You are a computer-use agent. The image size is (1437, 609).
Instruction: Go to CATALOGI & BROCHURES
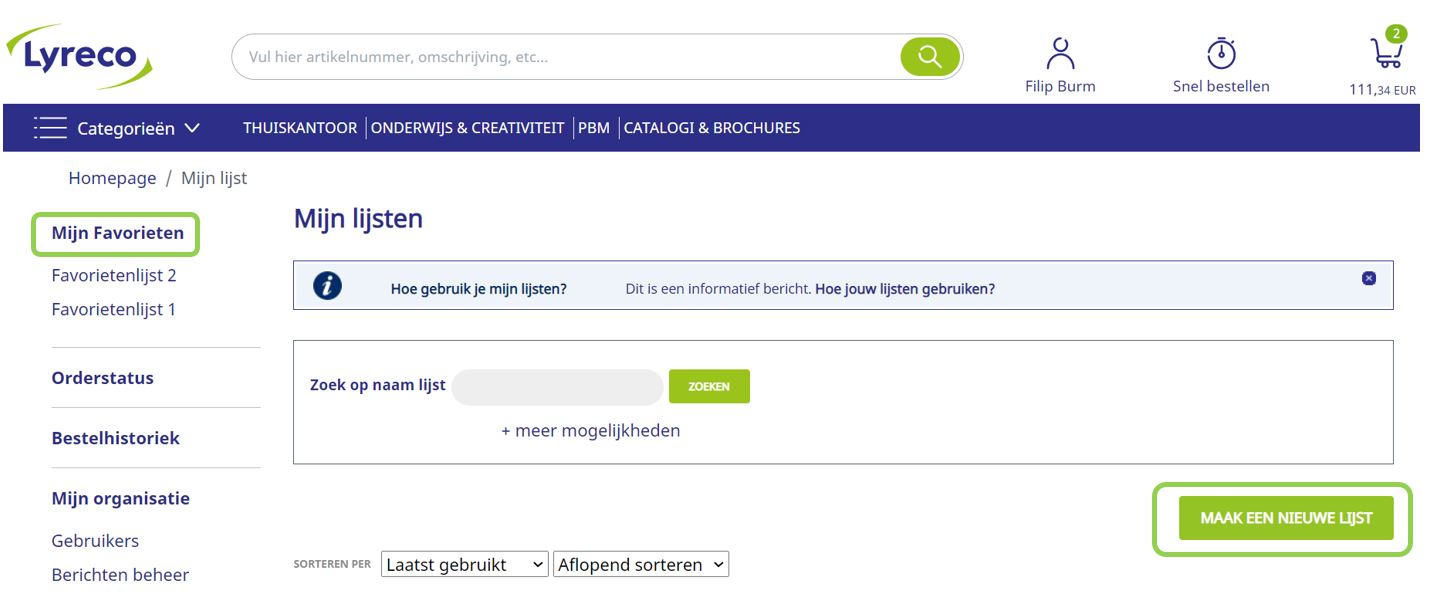(x=712, y=128)
